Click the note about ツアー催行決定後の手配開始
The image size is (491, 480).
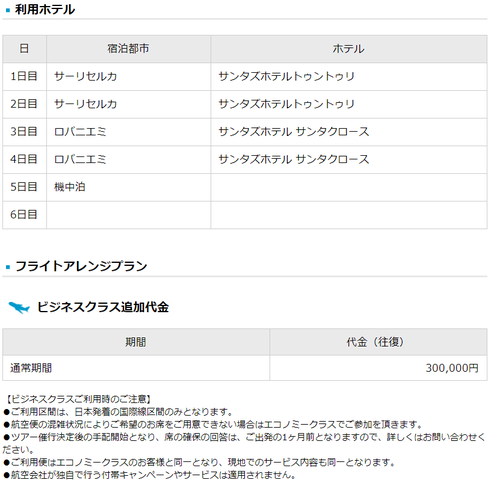(245, 443)
